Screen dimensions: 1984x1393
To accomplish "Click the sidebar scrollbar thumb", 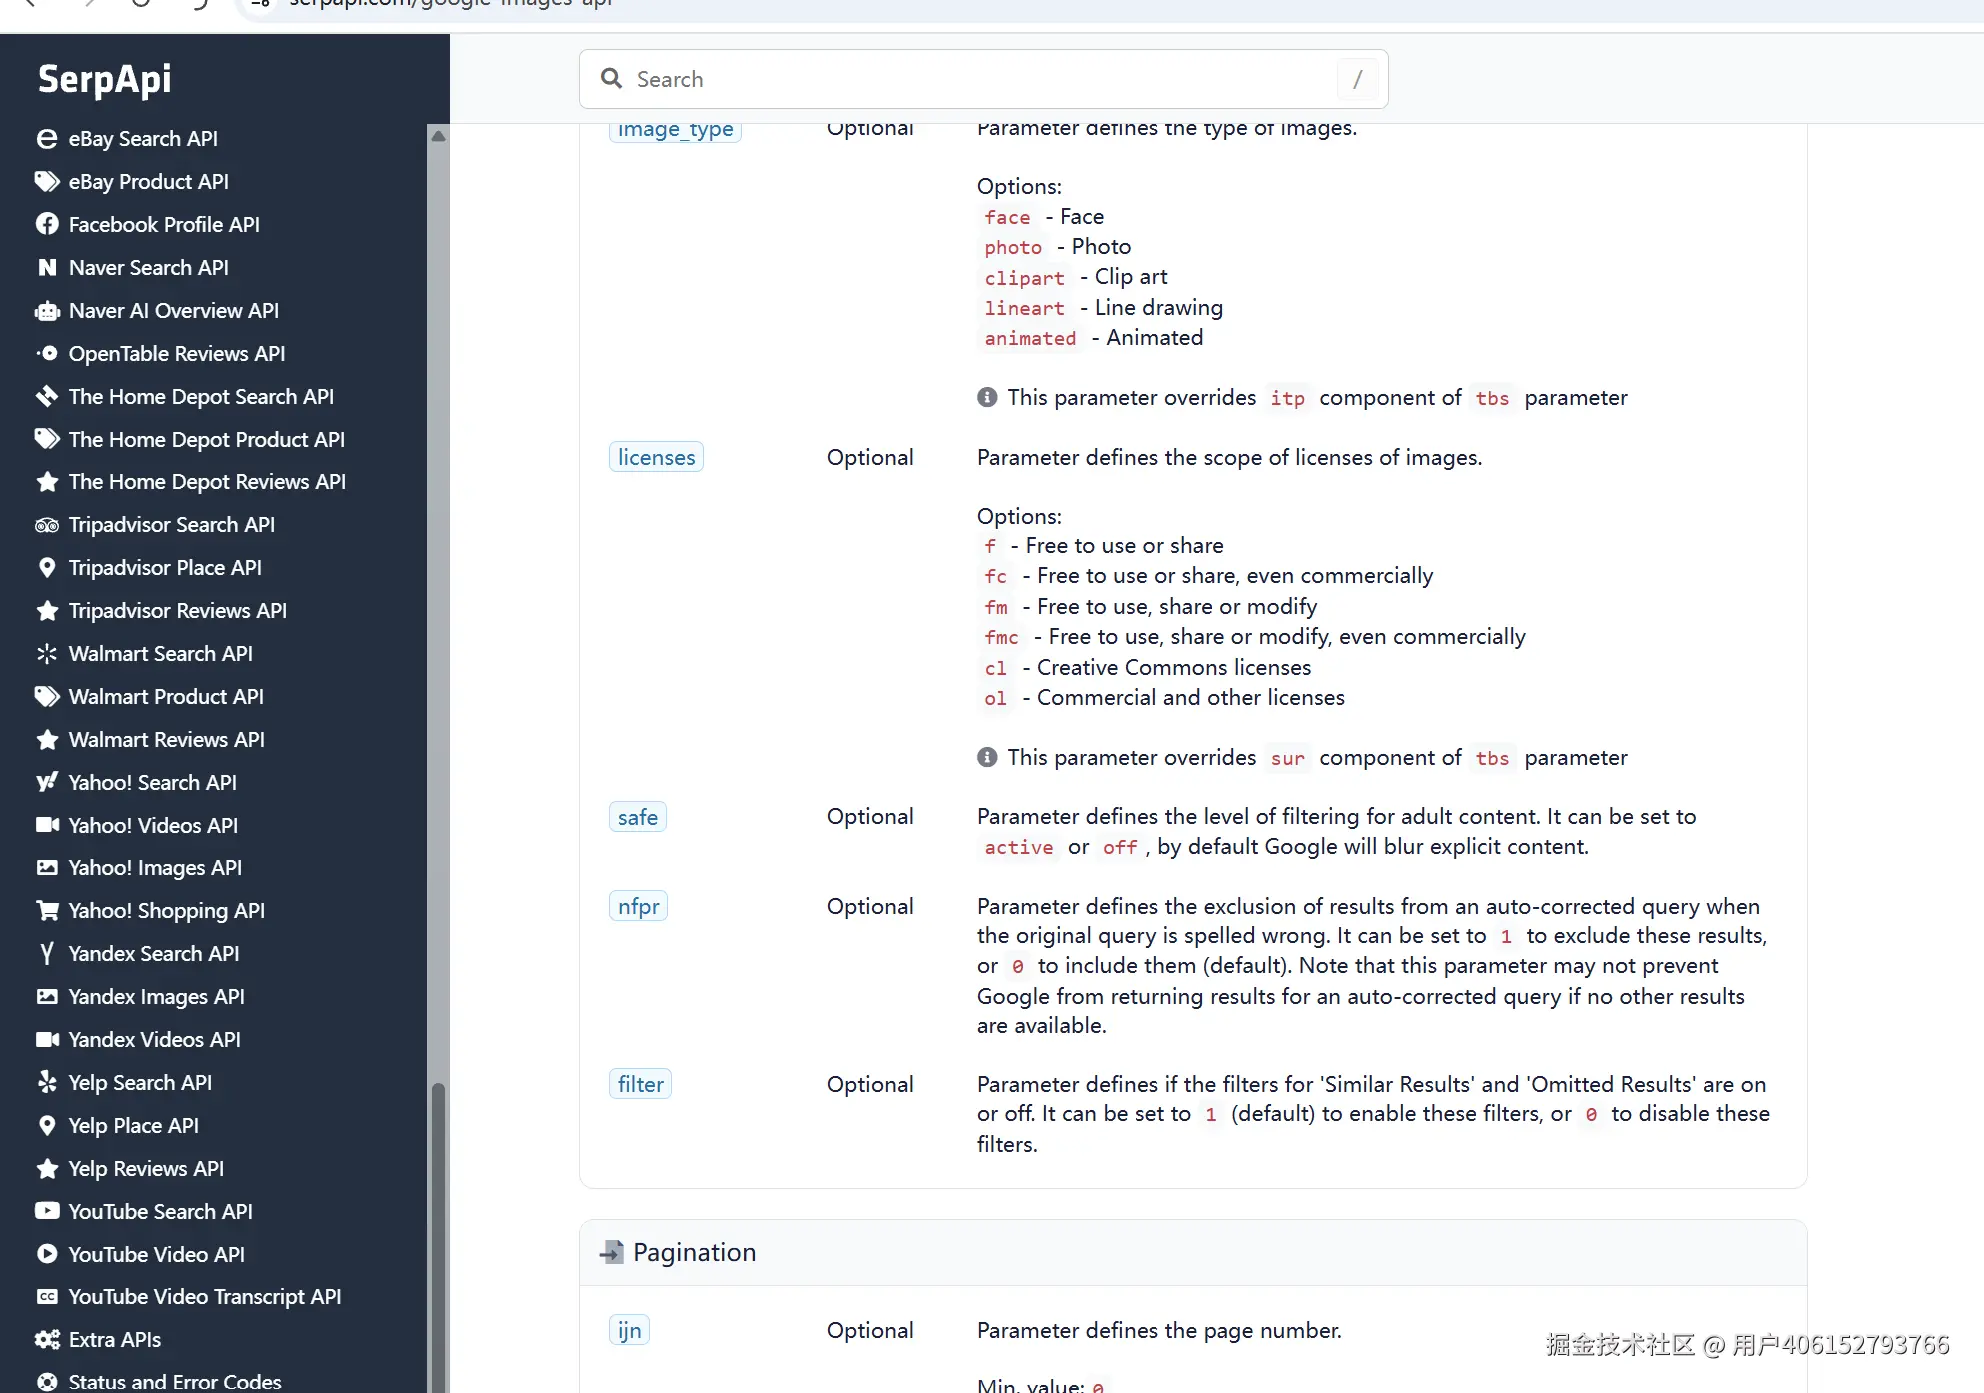I will (x=438, y=1238).
